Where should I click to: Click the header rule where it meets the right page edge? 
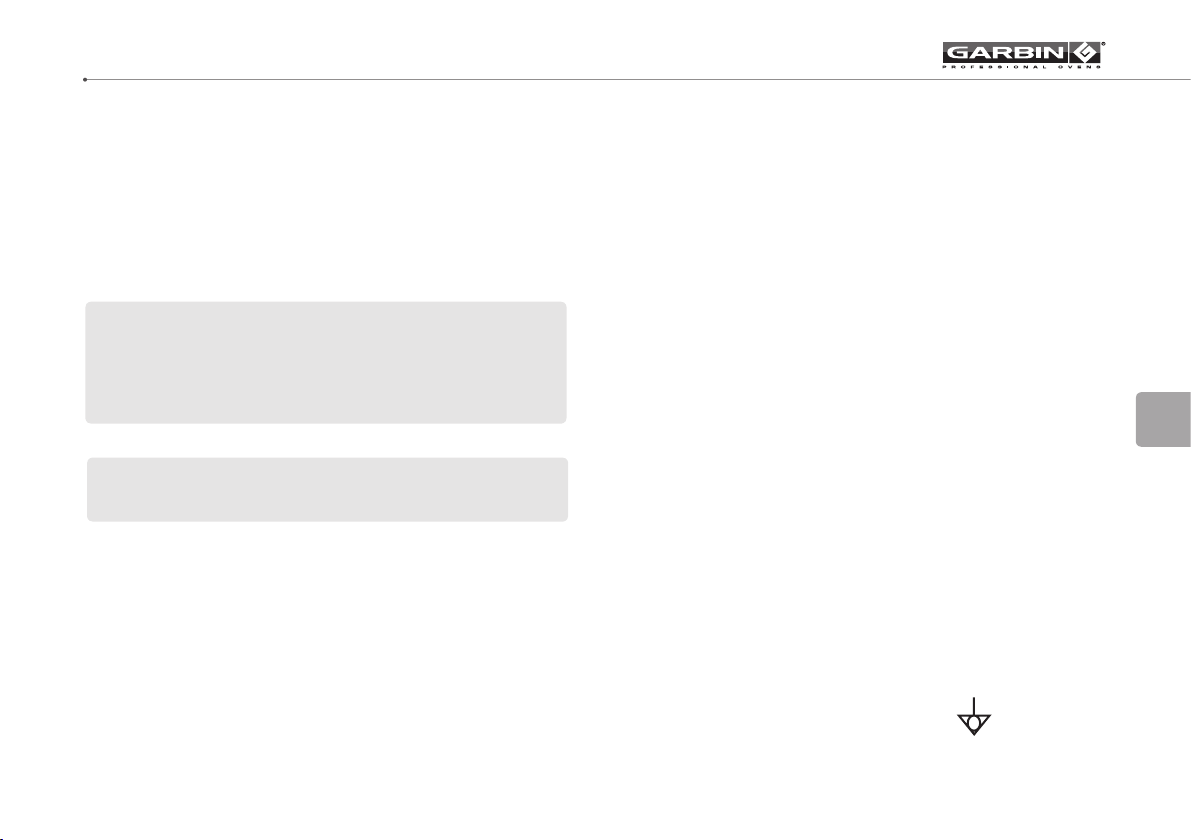pyautogui.click(x=1188, y=79)
